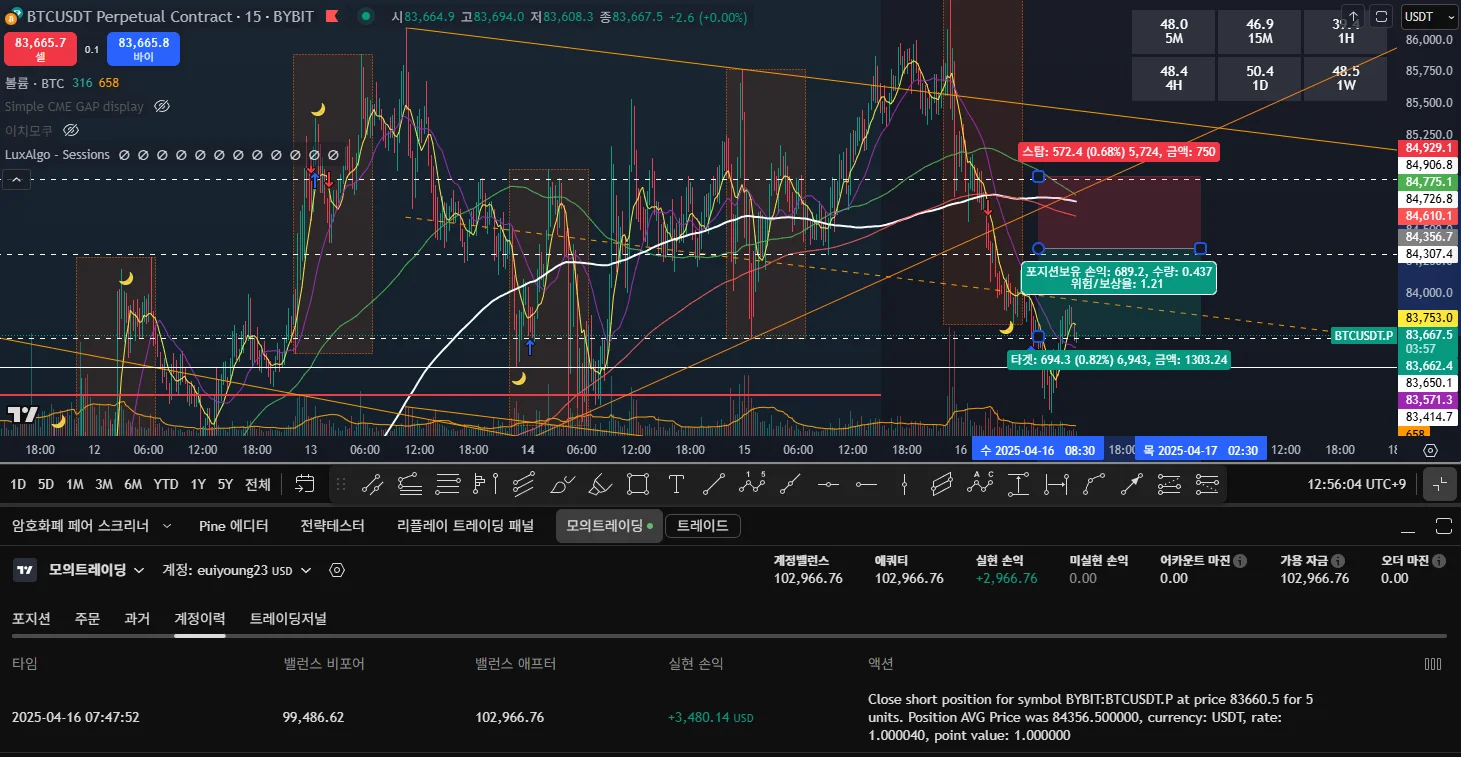Screen dimensions: 1461x757
Task: Select the brush drawing tool
Action: click(x=562, y=485)
